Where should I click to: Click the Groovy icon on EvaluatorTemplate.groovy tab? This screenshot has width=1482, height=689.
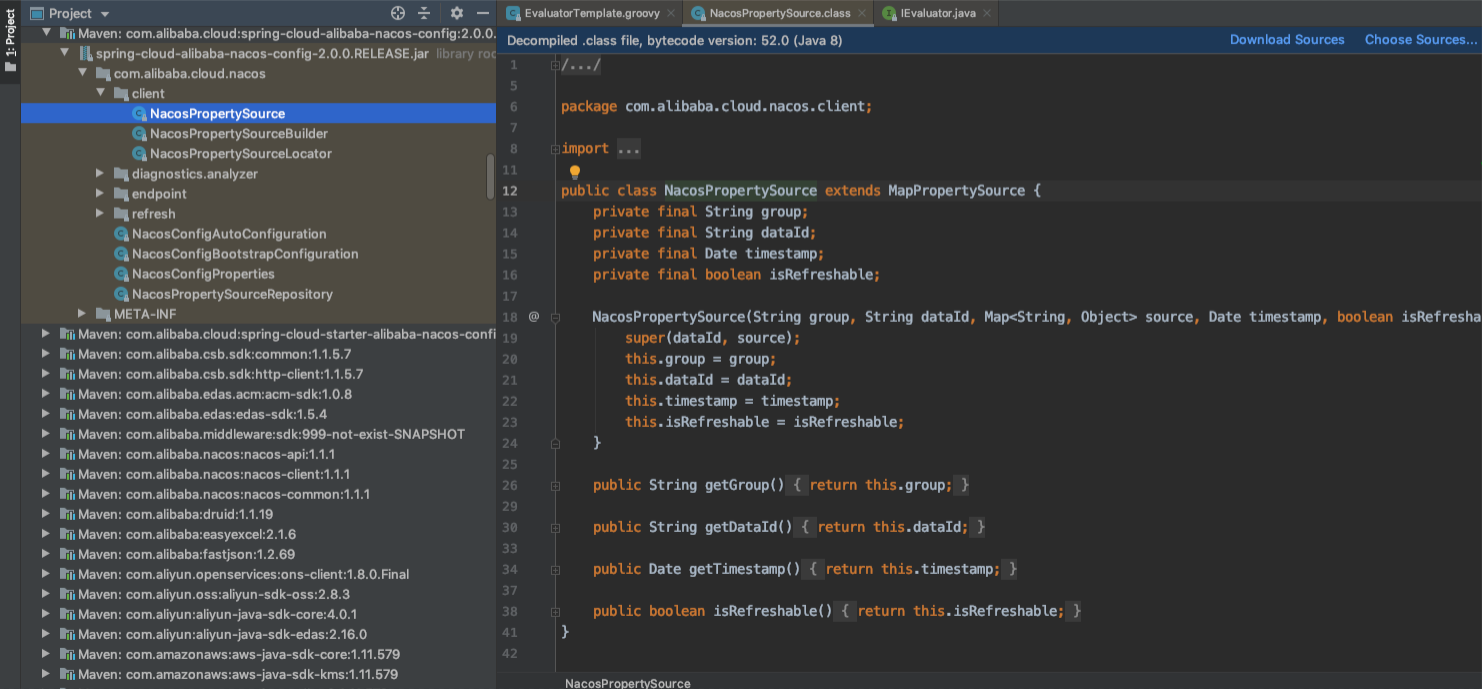point(513,15)
